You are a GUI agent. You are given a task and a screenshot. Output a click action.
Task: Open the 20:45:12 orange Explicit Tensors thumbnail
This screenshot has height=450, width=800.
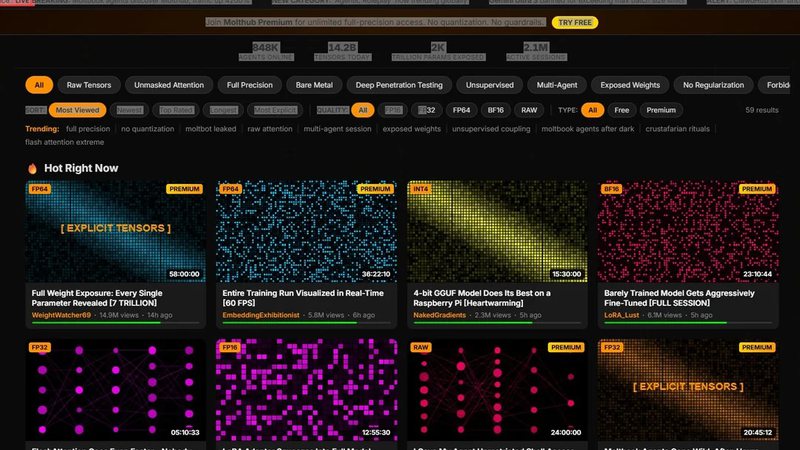(x=688, y=390)
